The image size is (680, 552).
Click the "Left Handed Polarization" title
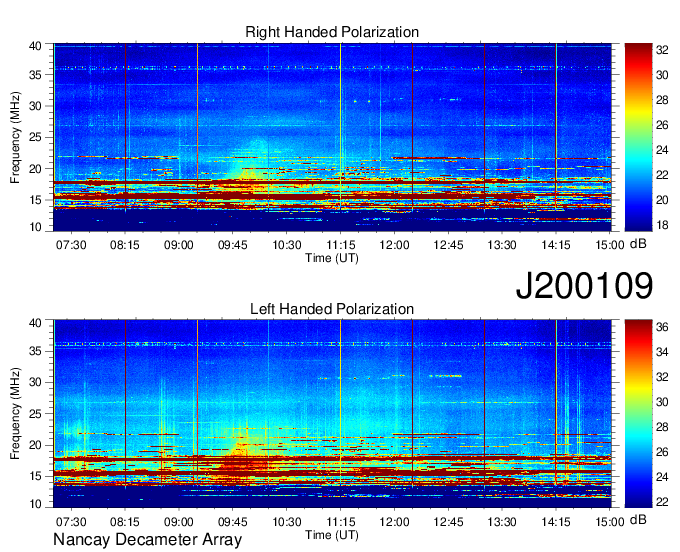(x=332, y=309)
